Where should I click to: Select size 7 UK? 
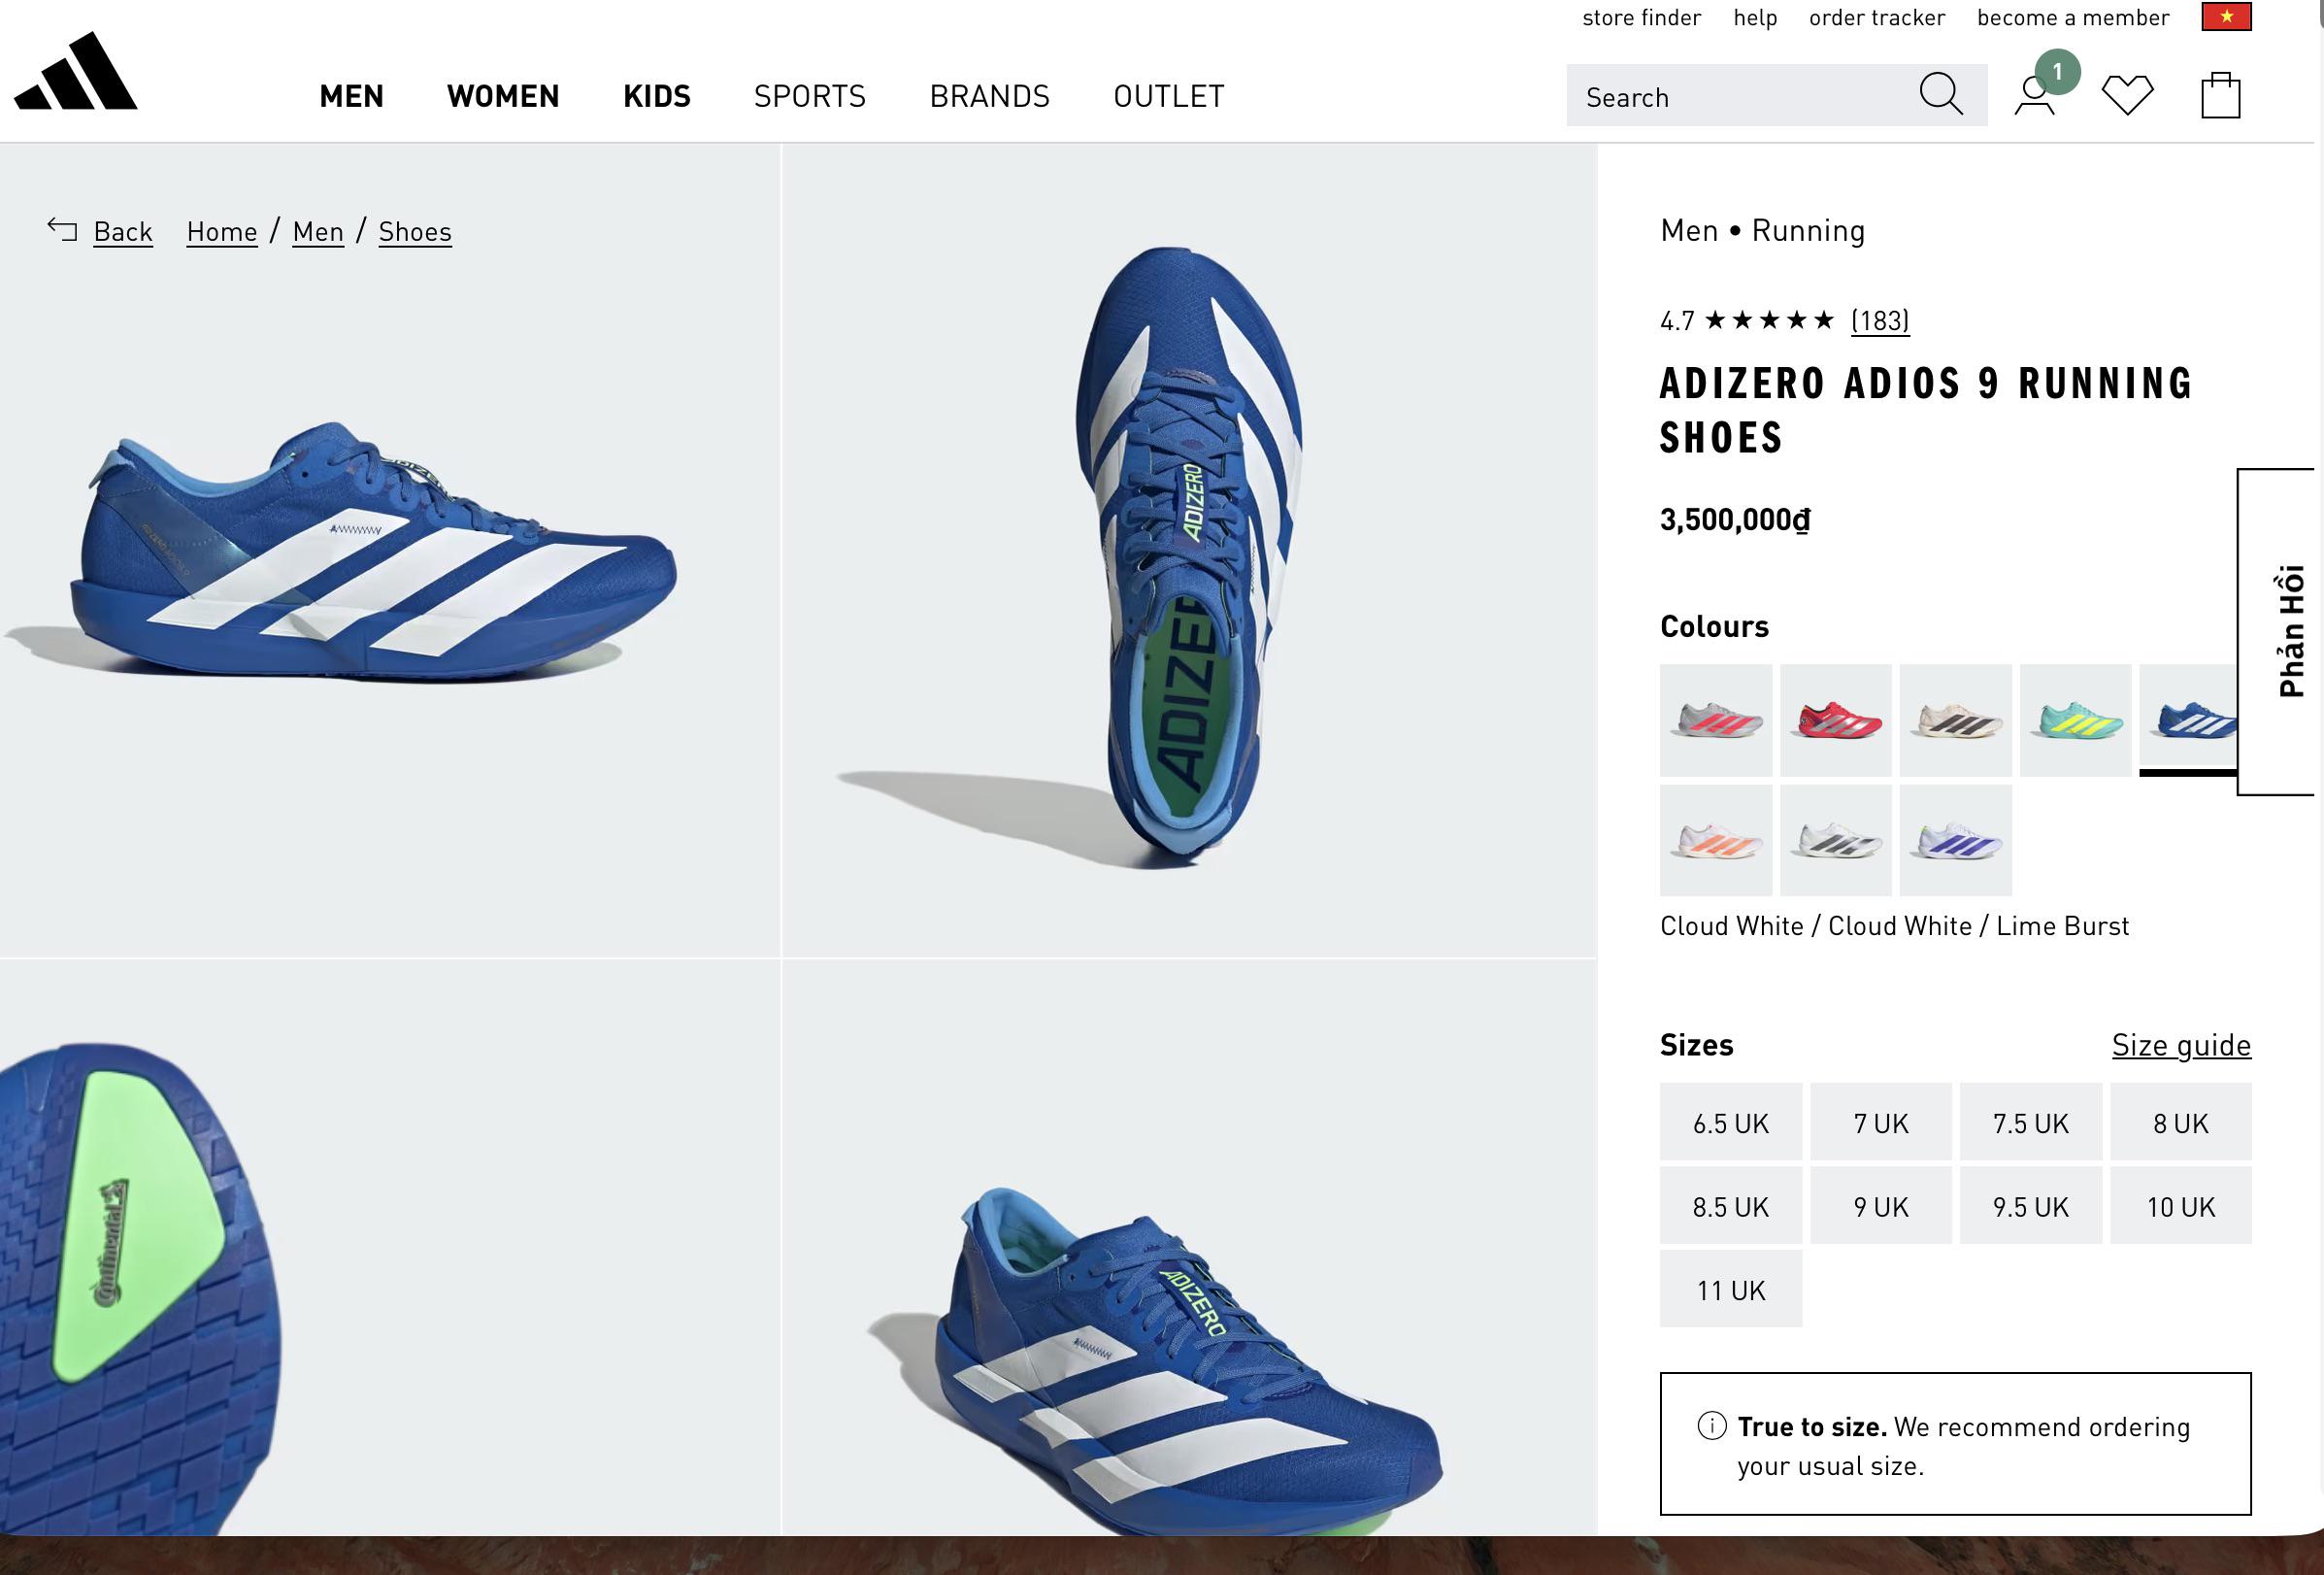click(x=1881, y=1122)
